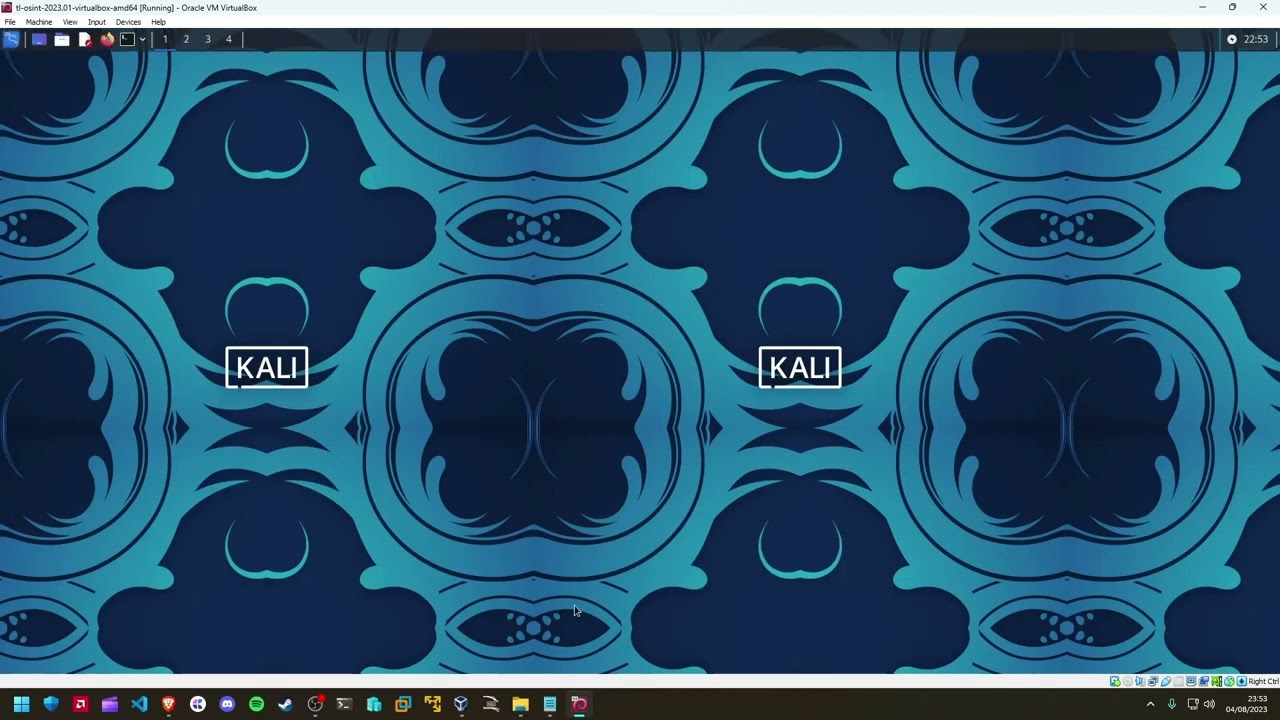
Task: Open the VirtualBox Input menu
Action: 97,22
